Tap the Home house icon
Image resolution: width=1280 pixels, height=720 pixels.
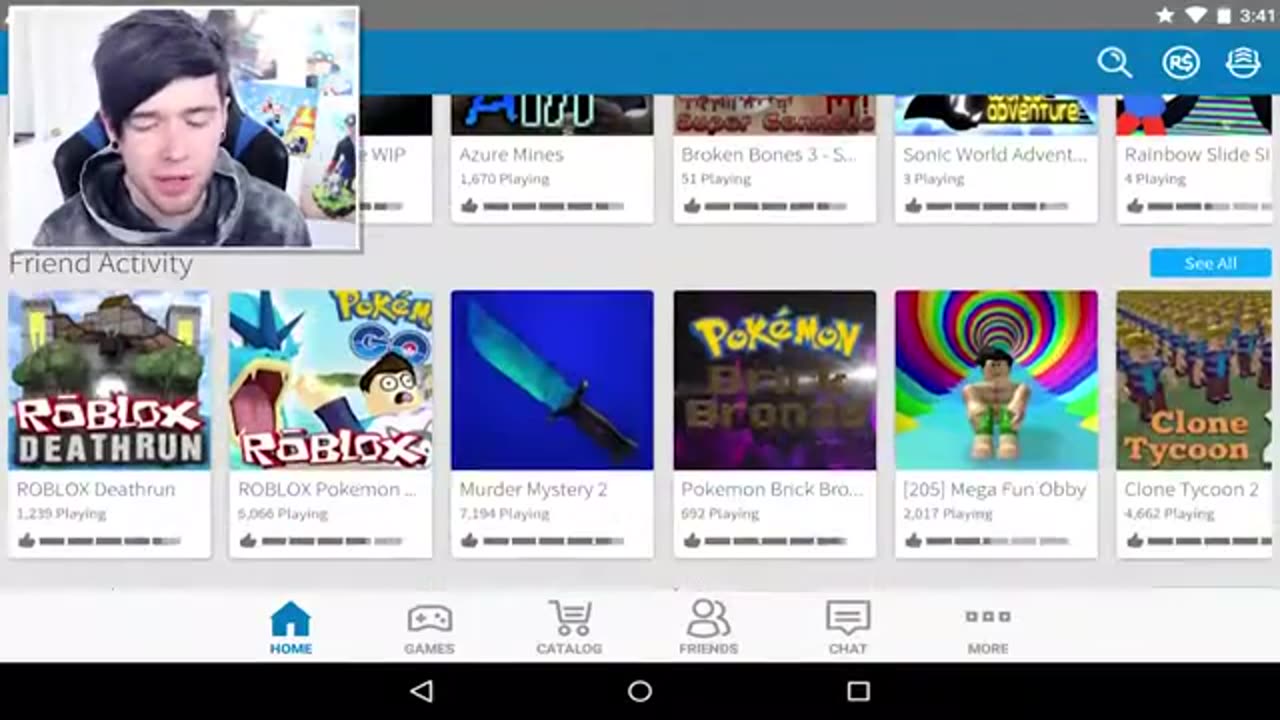coord(290,619)
